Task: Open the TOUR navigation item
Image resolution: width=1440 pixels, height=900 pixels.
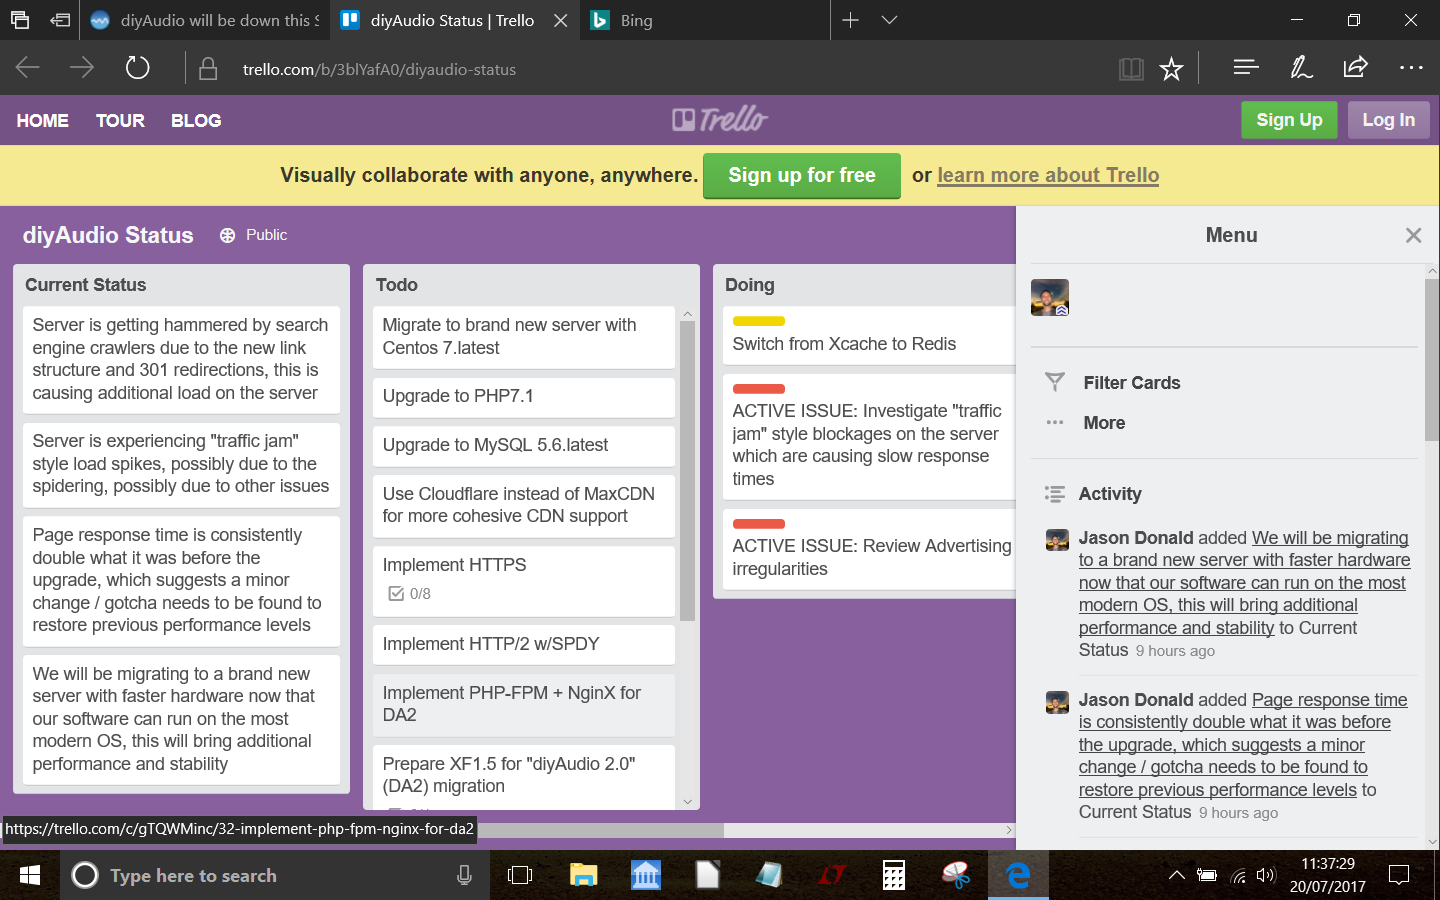Action: [x=120, y=120]
